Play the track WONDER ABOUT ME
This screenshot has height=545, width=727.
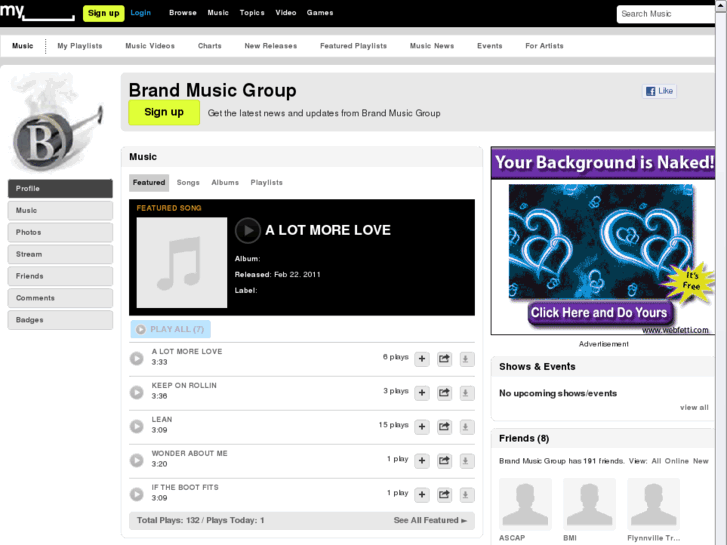click(136, 460)
